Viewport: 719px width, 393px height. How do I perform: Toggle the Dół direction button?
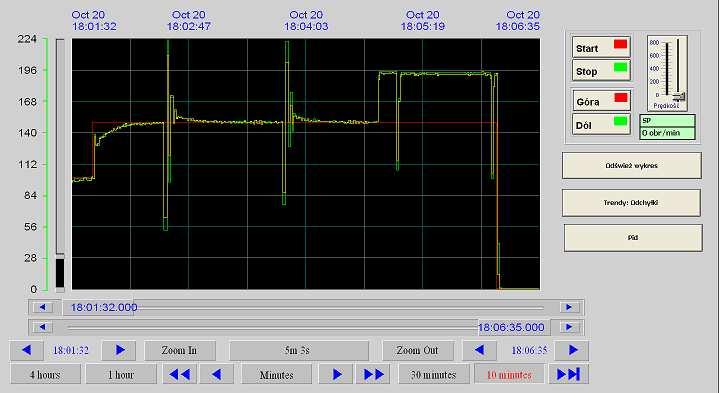601,124
